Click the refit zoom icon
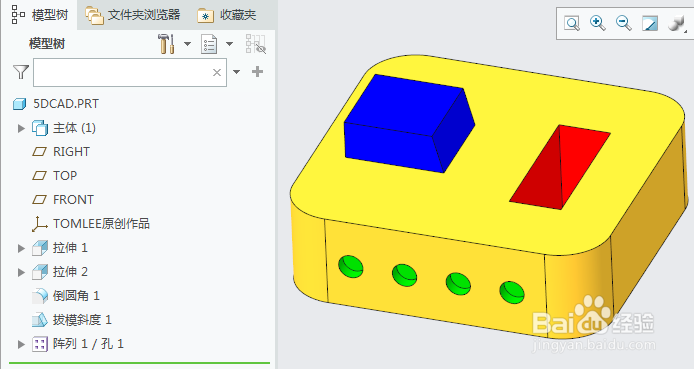 [571, 23]
